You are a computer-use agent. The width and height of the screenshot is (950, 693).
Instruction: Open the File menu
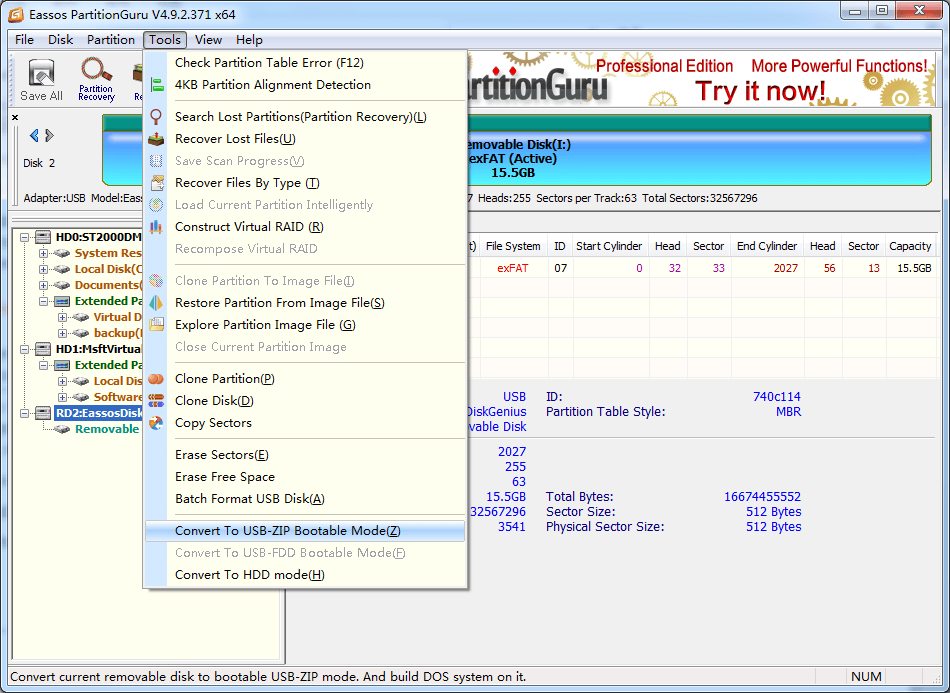coord(24,40)
